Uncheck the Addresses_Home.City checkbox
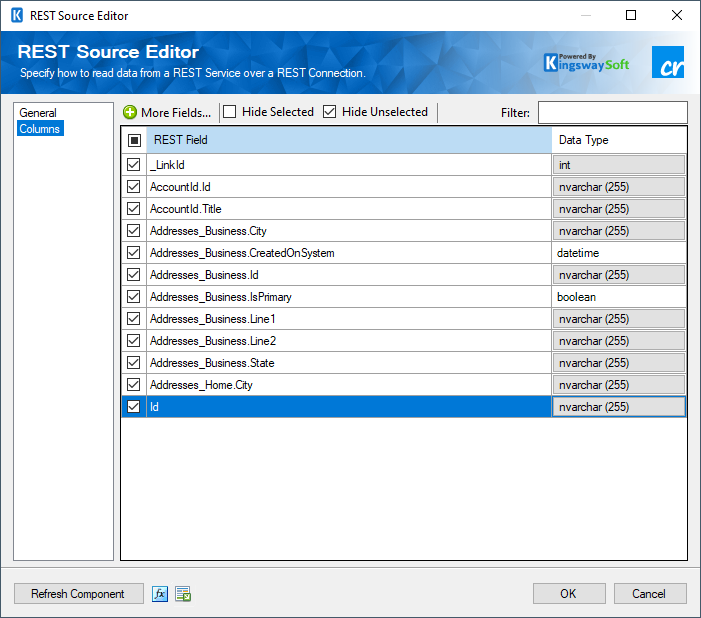The width and height of the screenshot is (701, 618). click(133, 385)
